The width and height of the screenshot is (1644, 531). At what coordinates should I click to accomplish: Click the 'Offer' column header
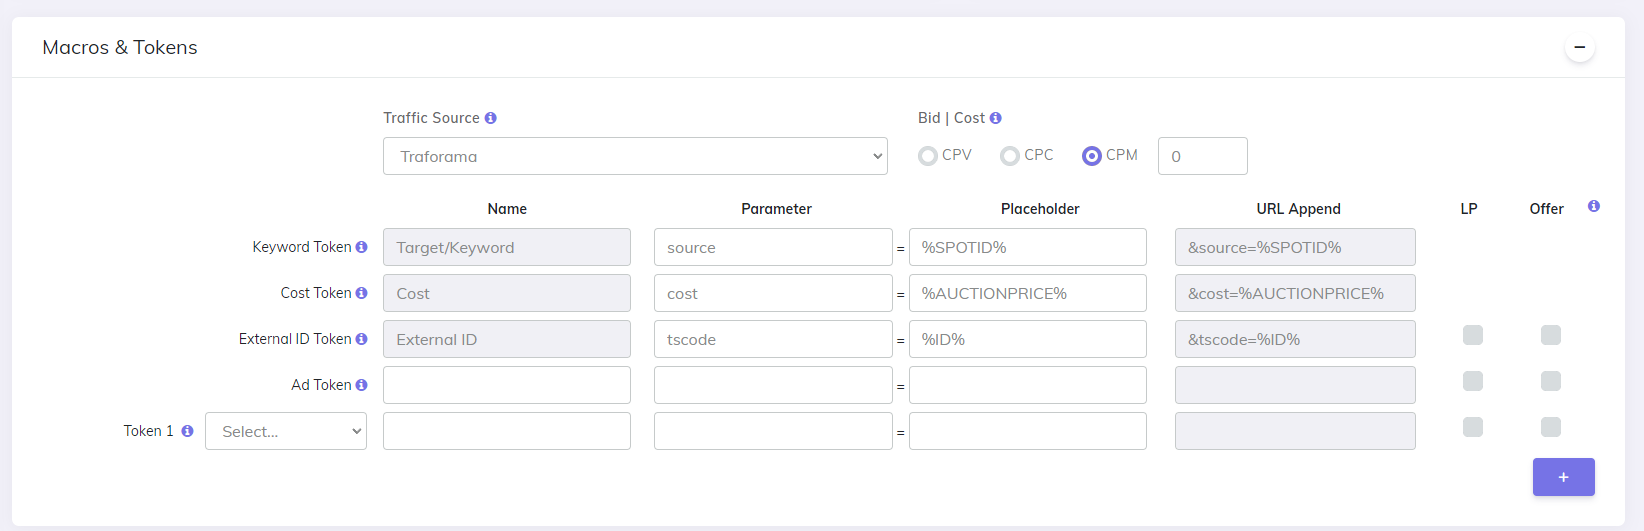click(1546, 209)
